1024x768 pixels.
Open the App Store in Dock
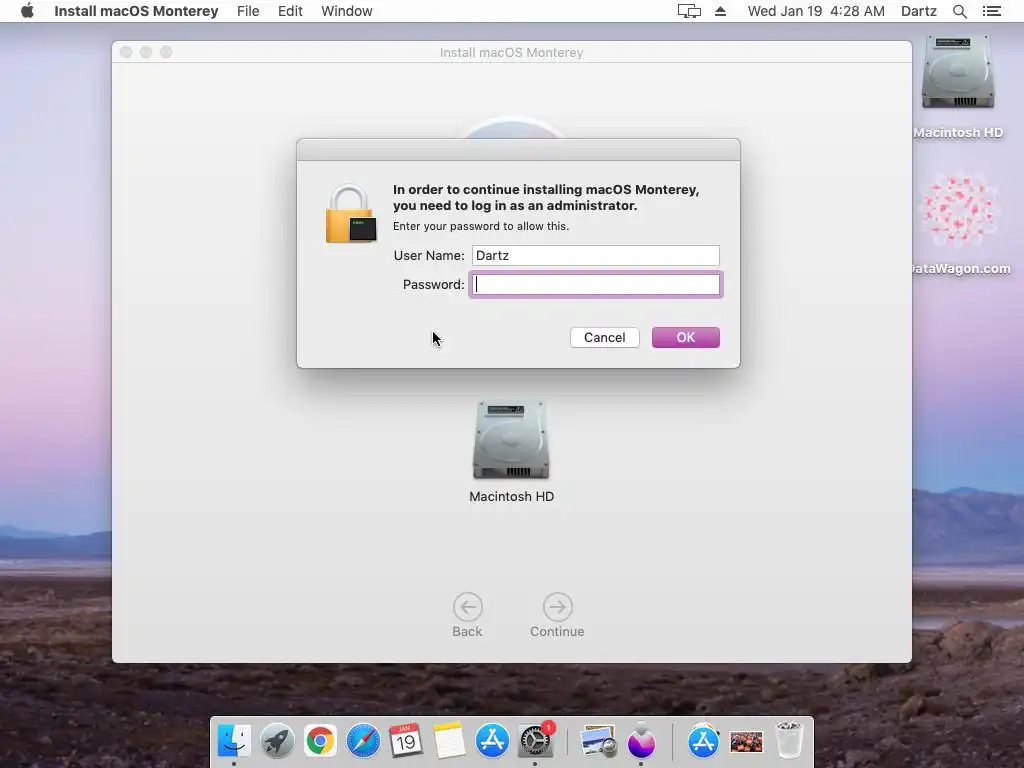coord(492,741)
